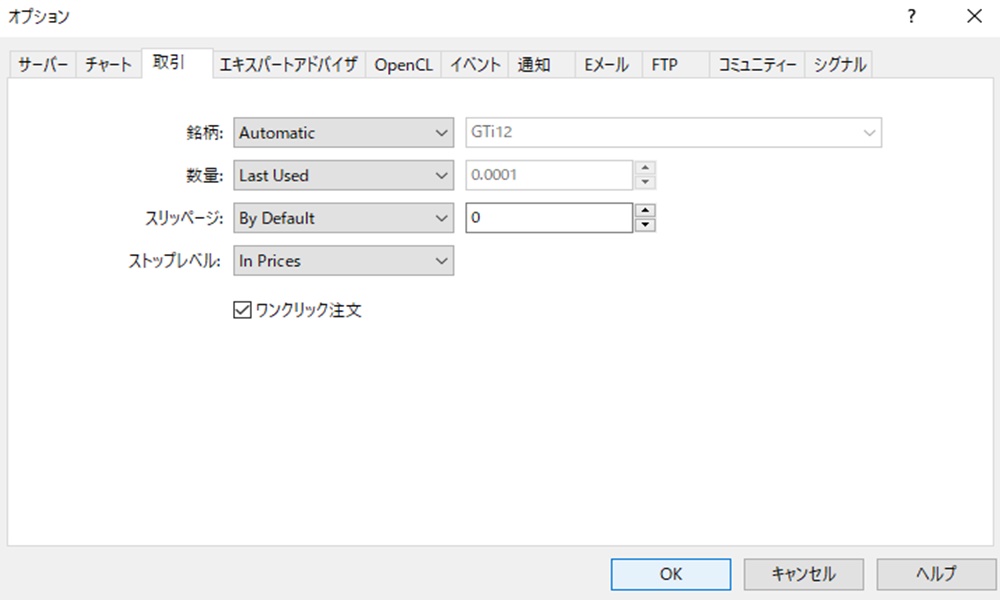Switch to the コミュニティー tab
The height and width of the screenshot is (600, 1000).
(757, 63)
